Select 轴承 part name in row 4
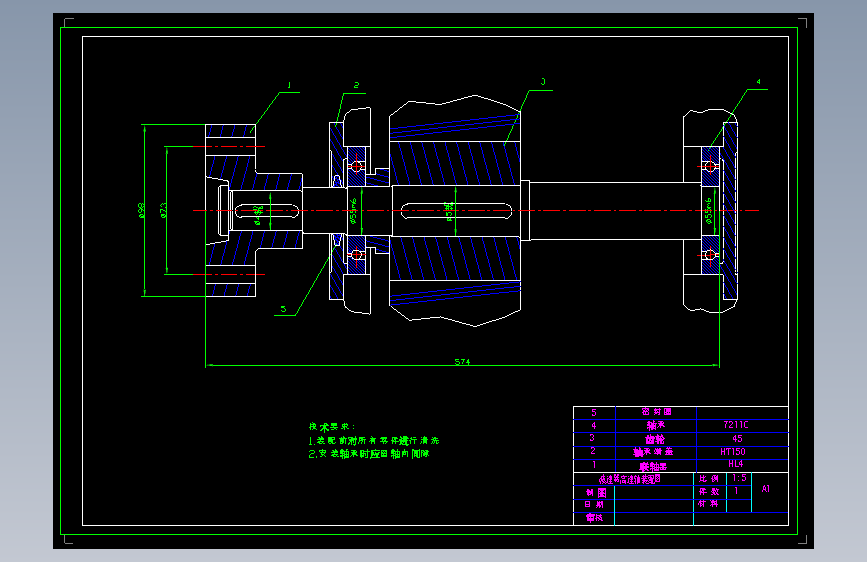867x562 pixels. tap(656, 425)
